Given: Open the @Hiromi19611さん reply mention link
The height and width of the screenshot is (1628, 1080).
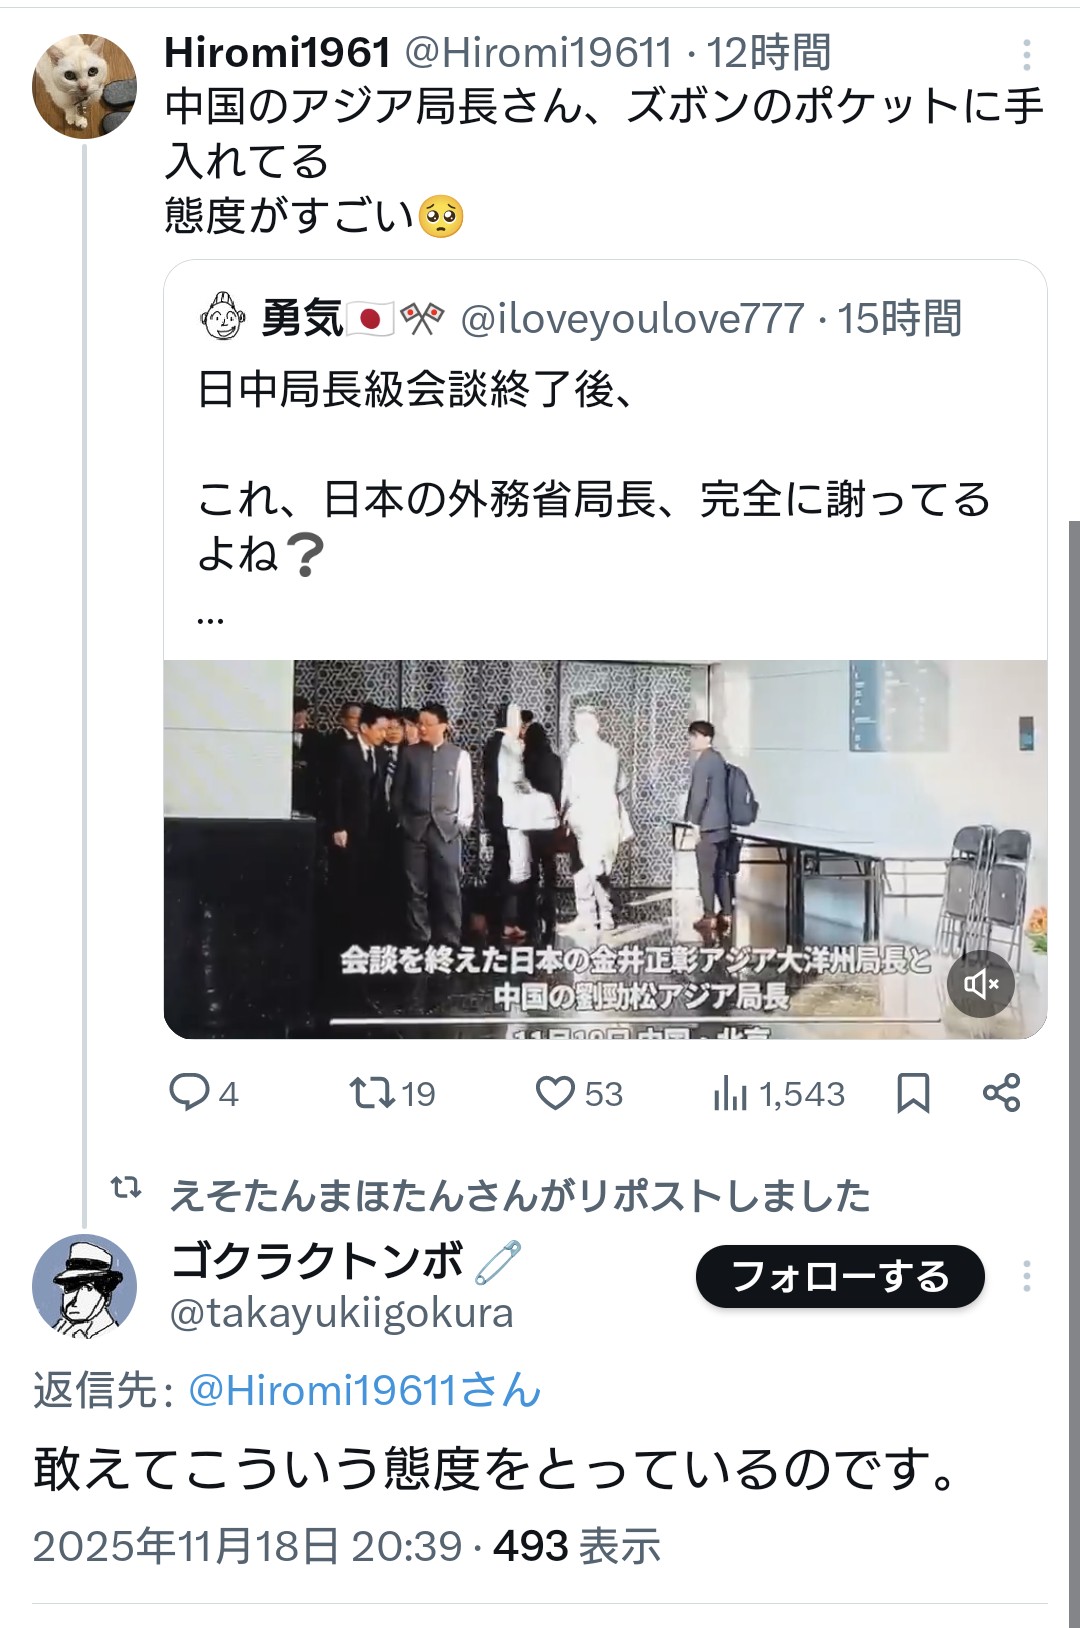Looking at the screenshot, I should click(x=365, y=1391).
